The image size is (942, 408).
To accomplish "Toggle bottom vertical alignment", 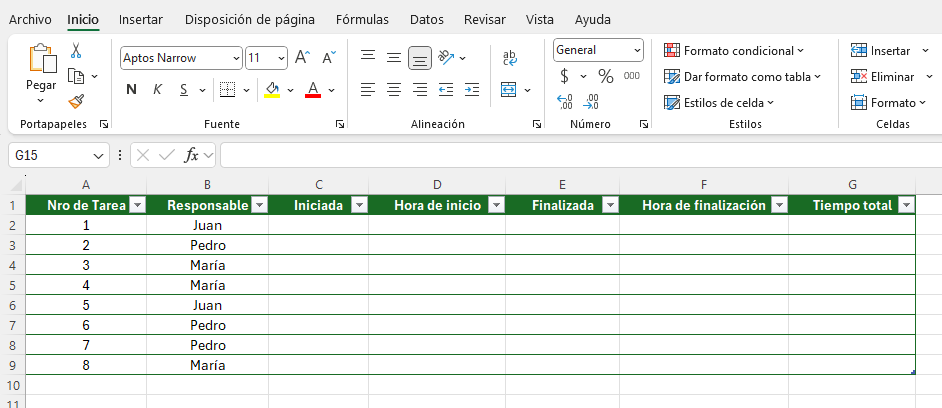I will point(420,58).
